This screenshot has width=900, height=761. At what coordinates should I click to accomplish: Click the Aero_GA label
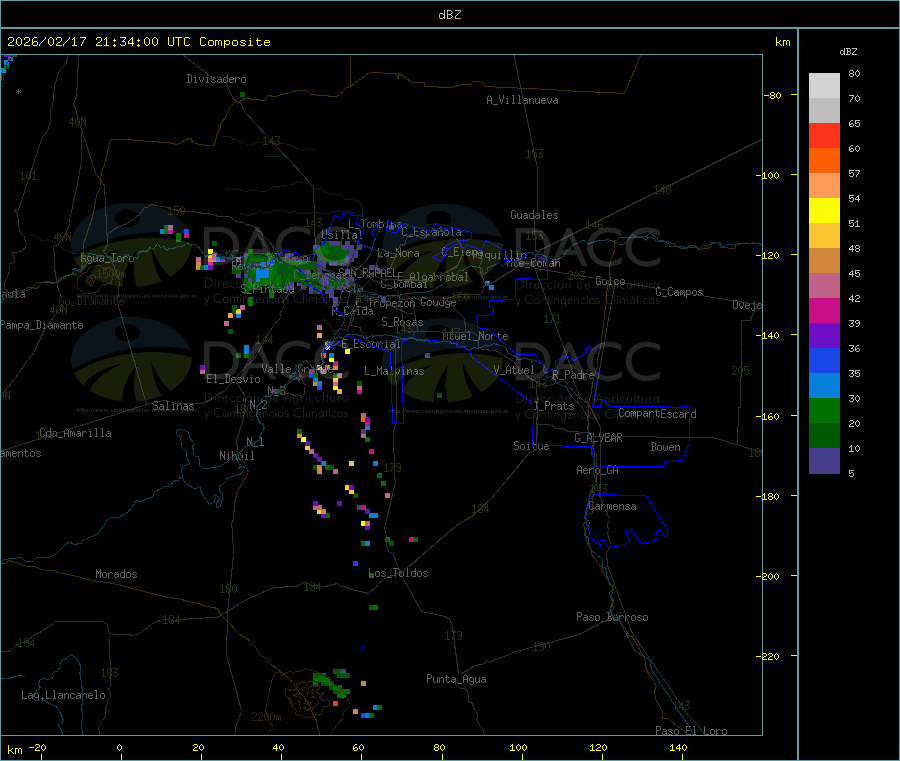(x=598, y=470)
